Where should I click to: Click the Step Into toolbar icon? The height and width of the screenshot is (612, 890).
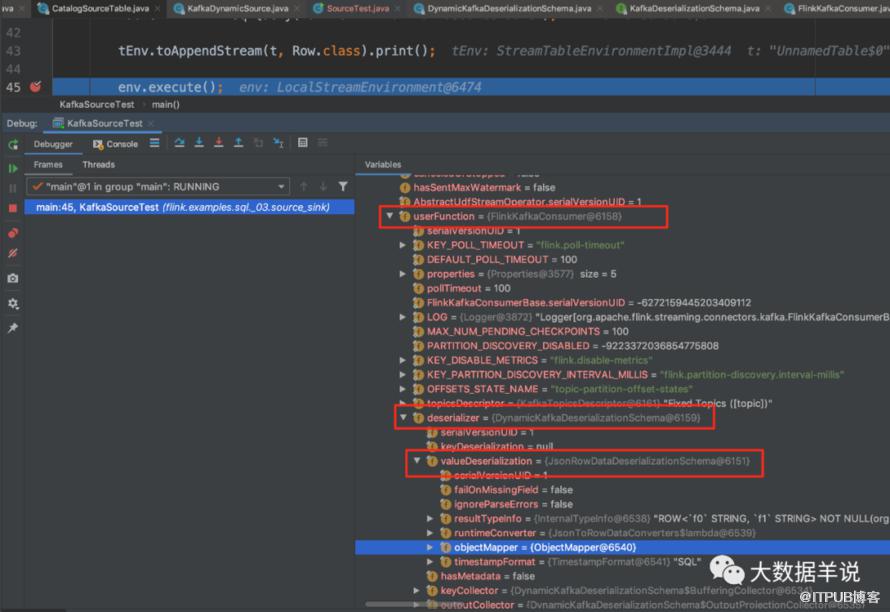point(199,142)
